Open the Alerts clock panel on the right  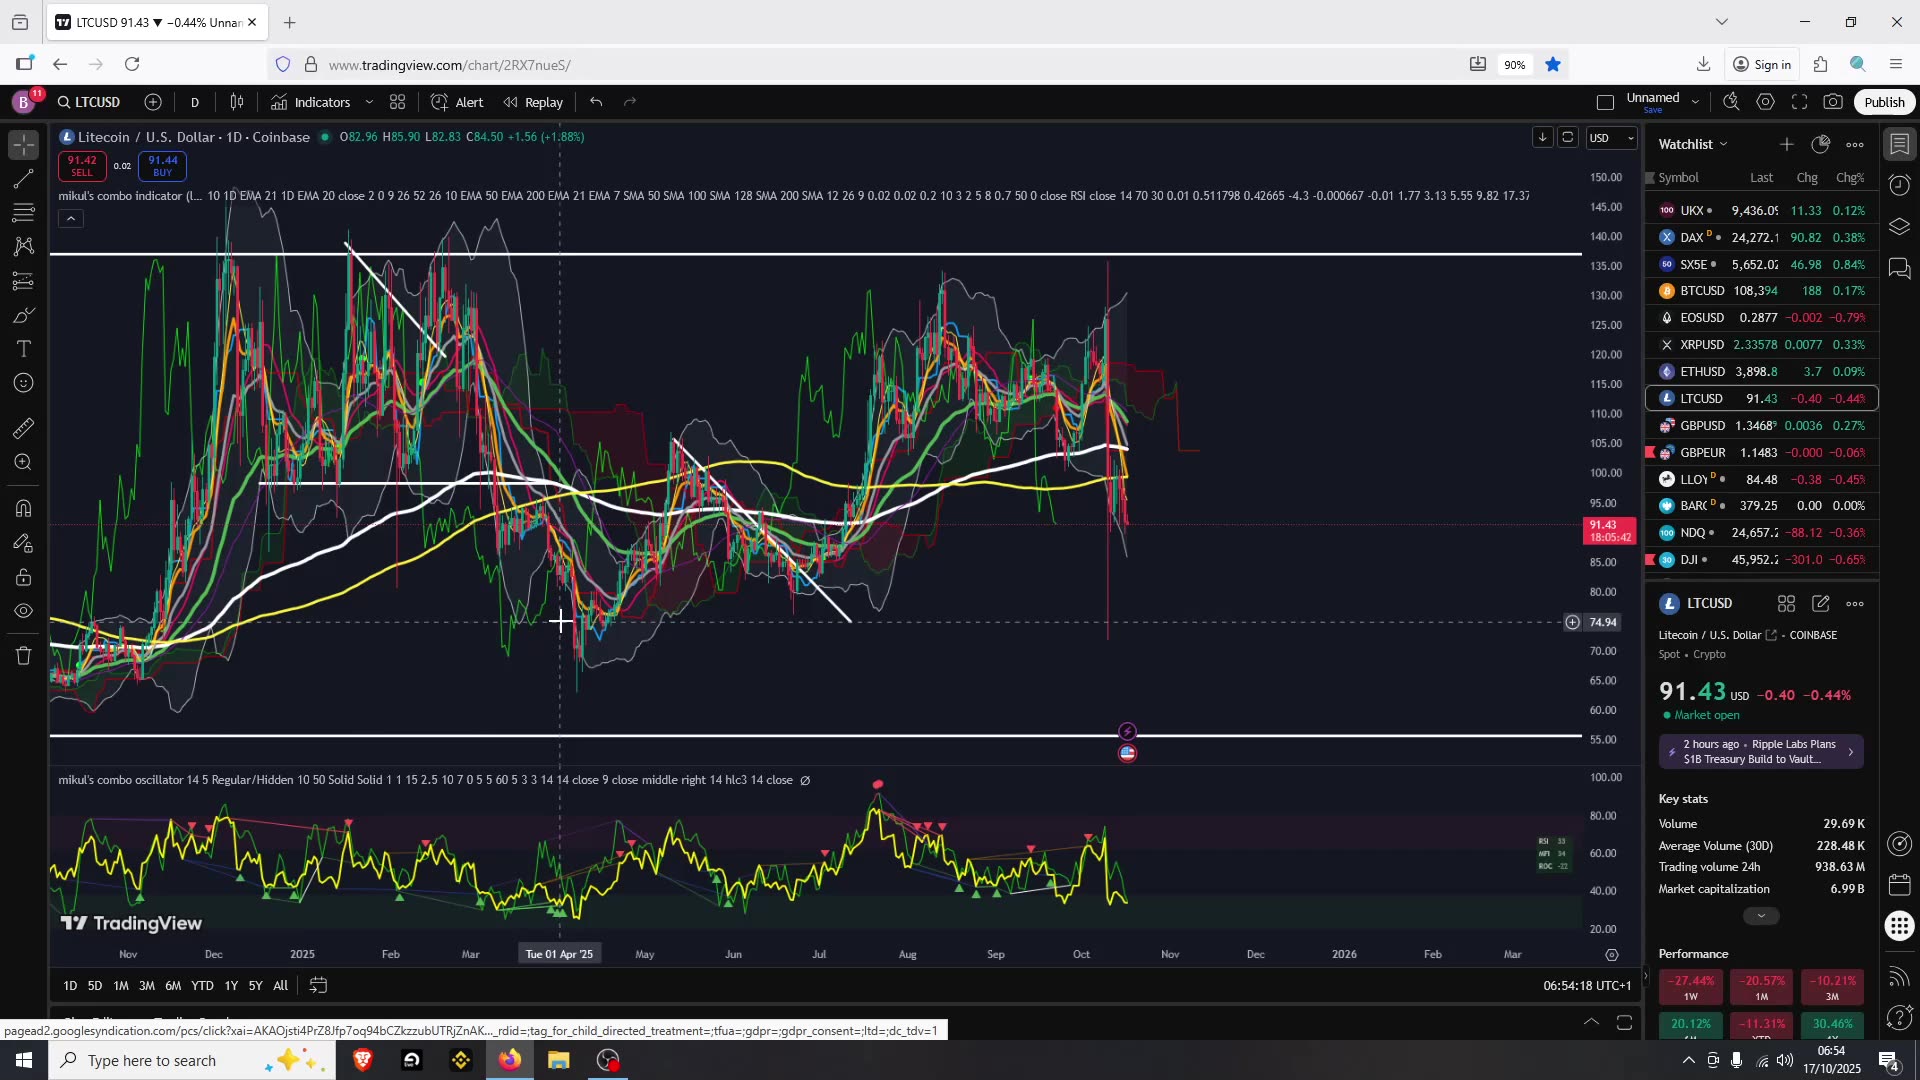point(1900,185)
